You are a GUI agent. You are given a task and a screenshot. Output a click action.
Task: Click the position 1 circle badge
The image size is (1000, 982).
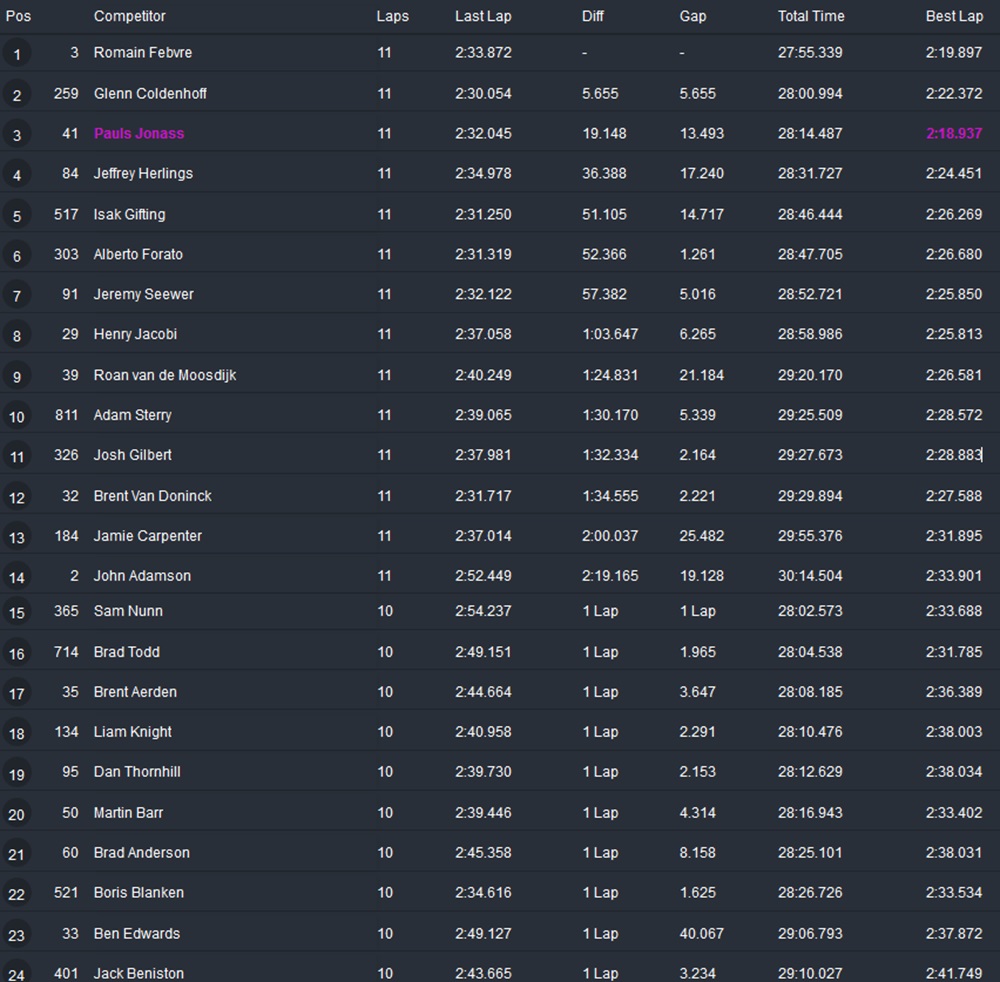[16, 54]
